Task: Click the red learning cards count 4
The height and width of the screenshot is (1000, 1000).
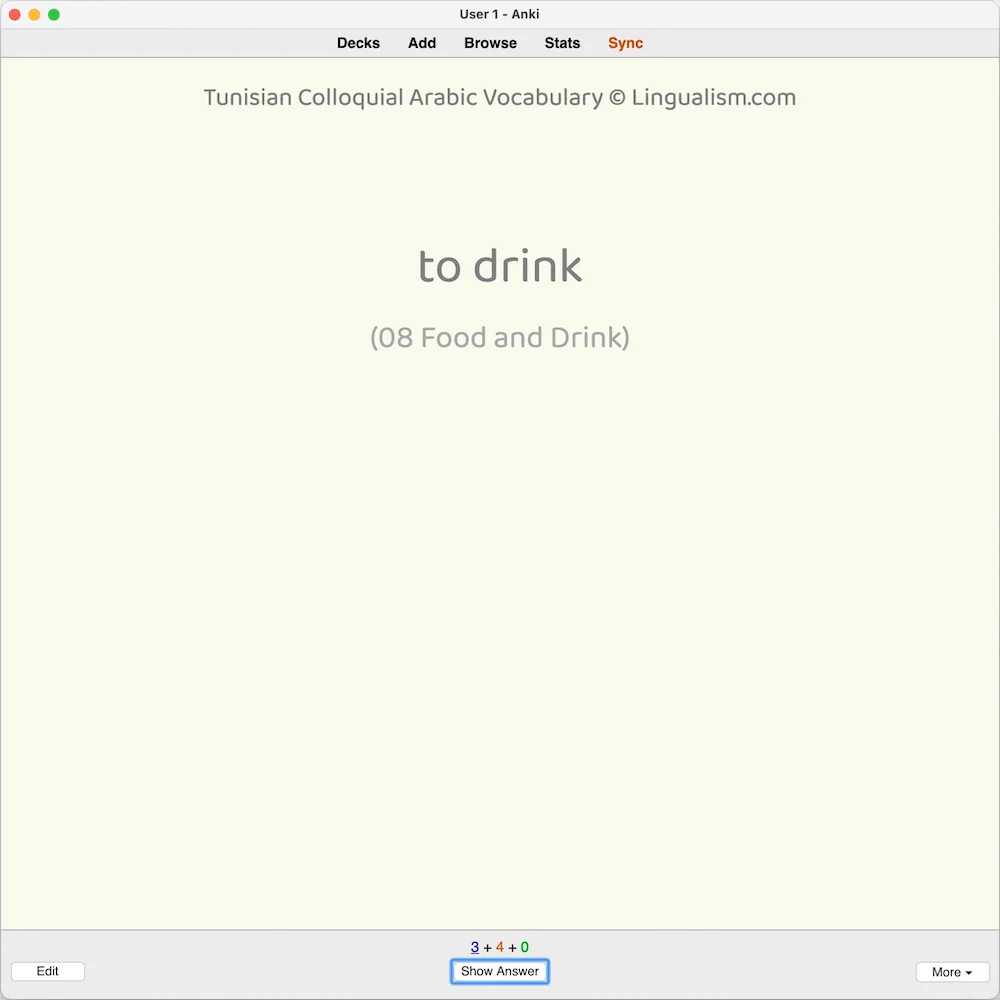Action: pos(499,947)
